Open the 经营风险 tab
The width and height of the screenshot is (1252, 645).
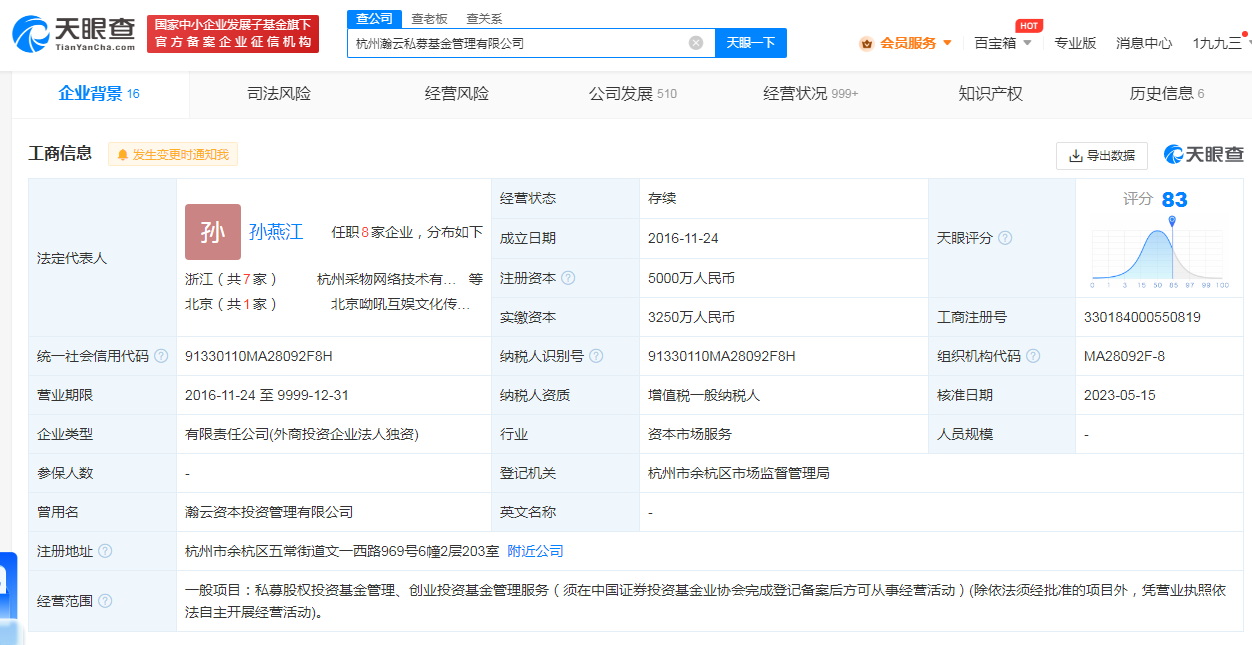click(457, 94)
